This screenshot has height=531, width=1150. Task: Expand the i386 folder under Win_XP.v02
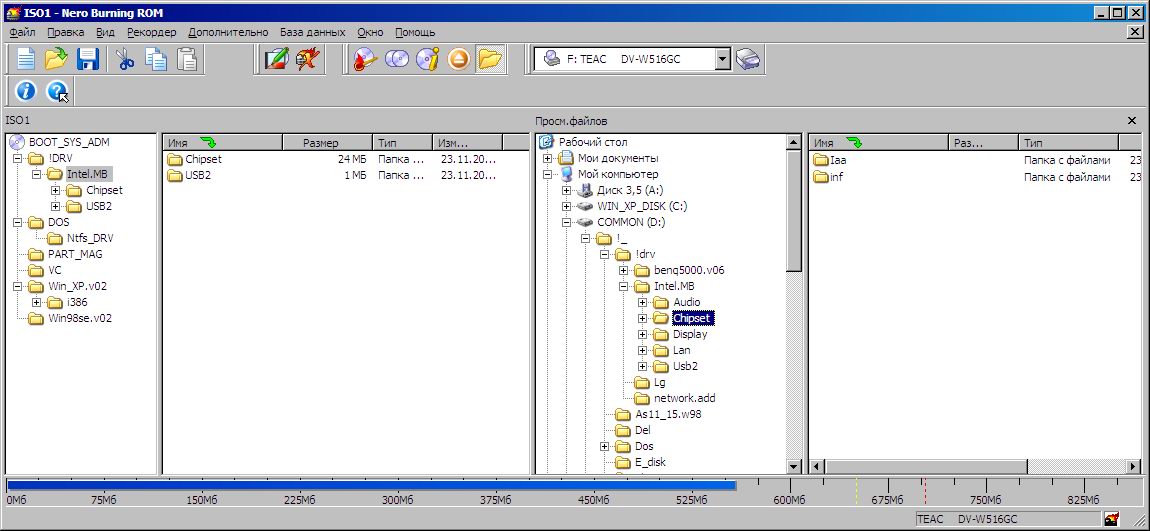pyautogui.click(x=36, y=302)
